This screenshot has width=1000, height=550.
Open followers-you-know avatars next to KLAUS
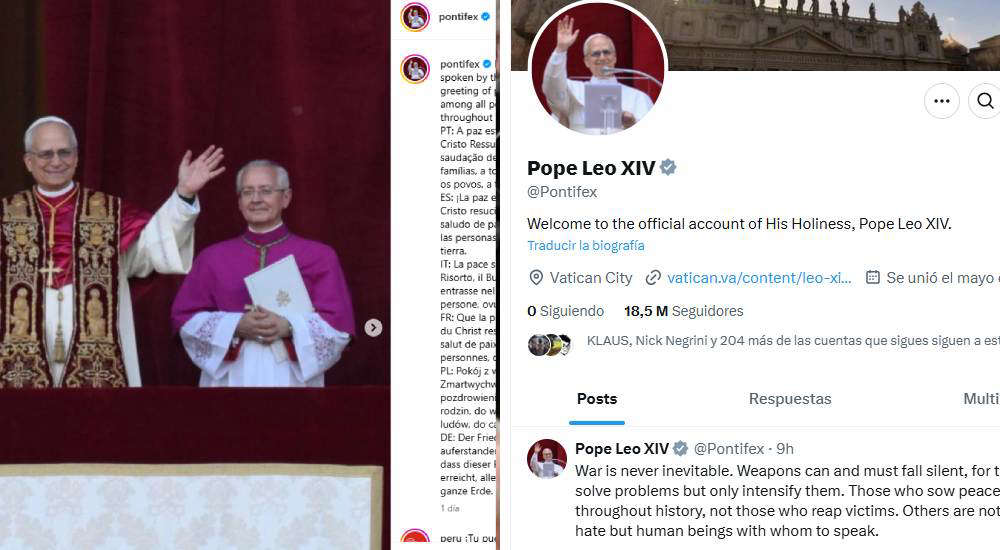pos(549,345)
